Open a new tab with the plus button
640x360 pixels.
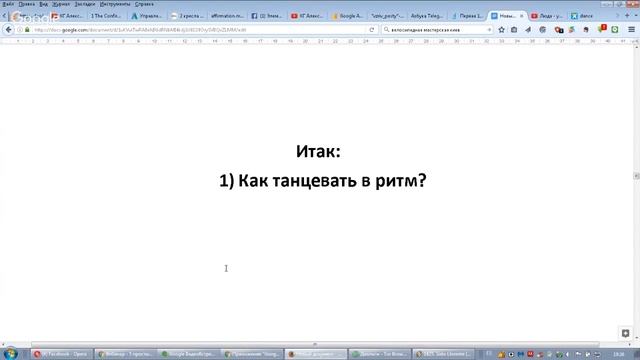tap(627, 16)
